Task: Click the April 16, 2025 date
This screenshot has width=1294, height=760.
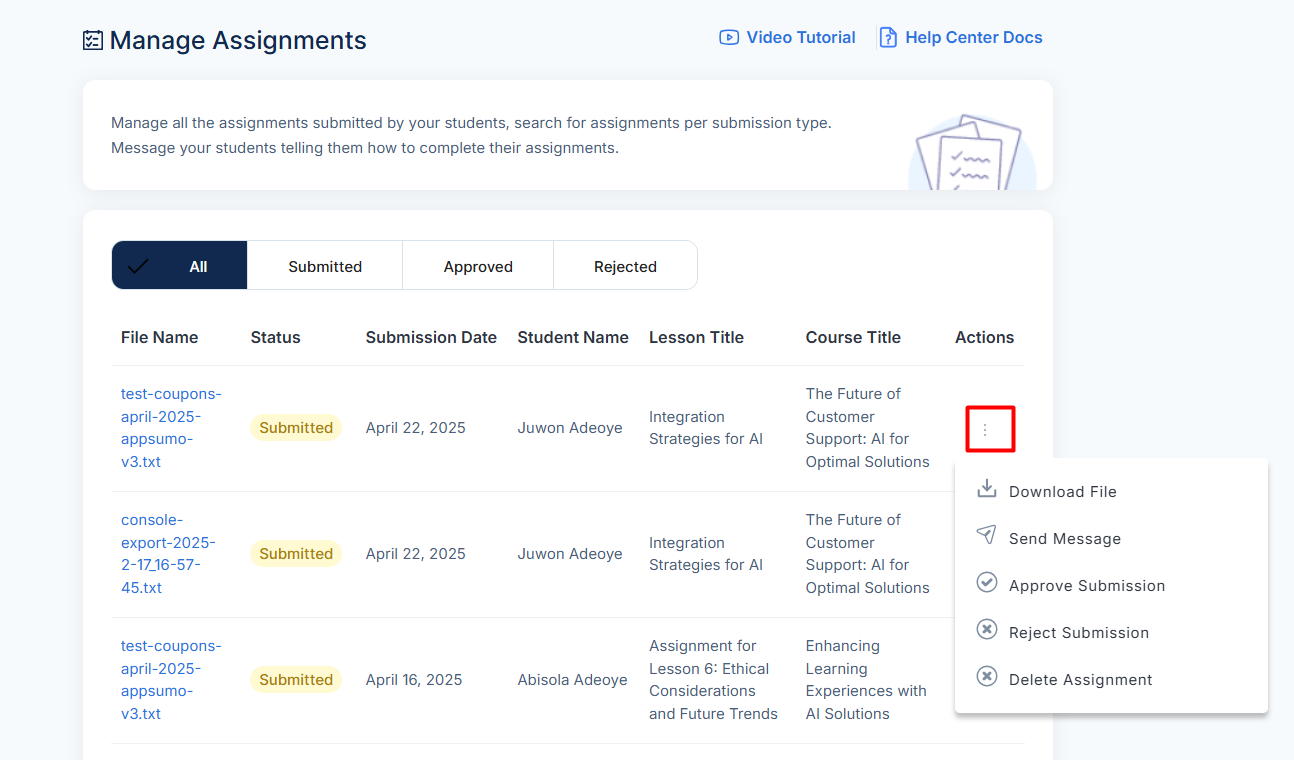Action: [x=414, y=680]
